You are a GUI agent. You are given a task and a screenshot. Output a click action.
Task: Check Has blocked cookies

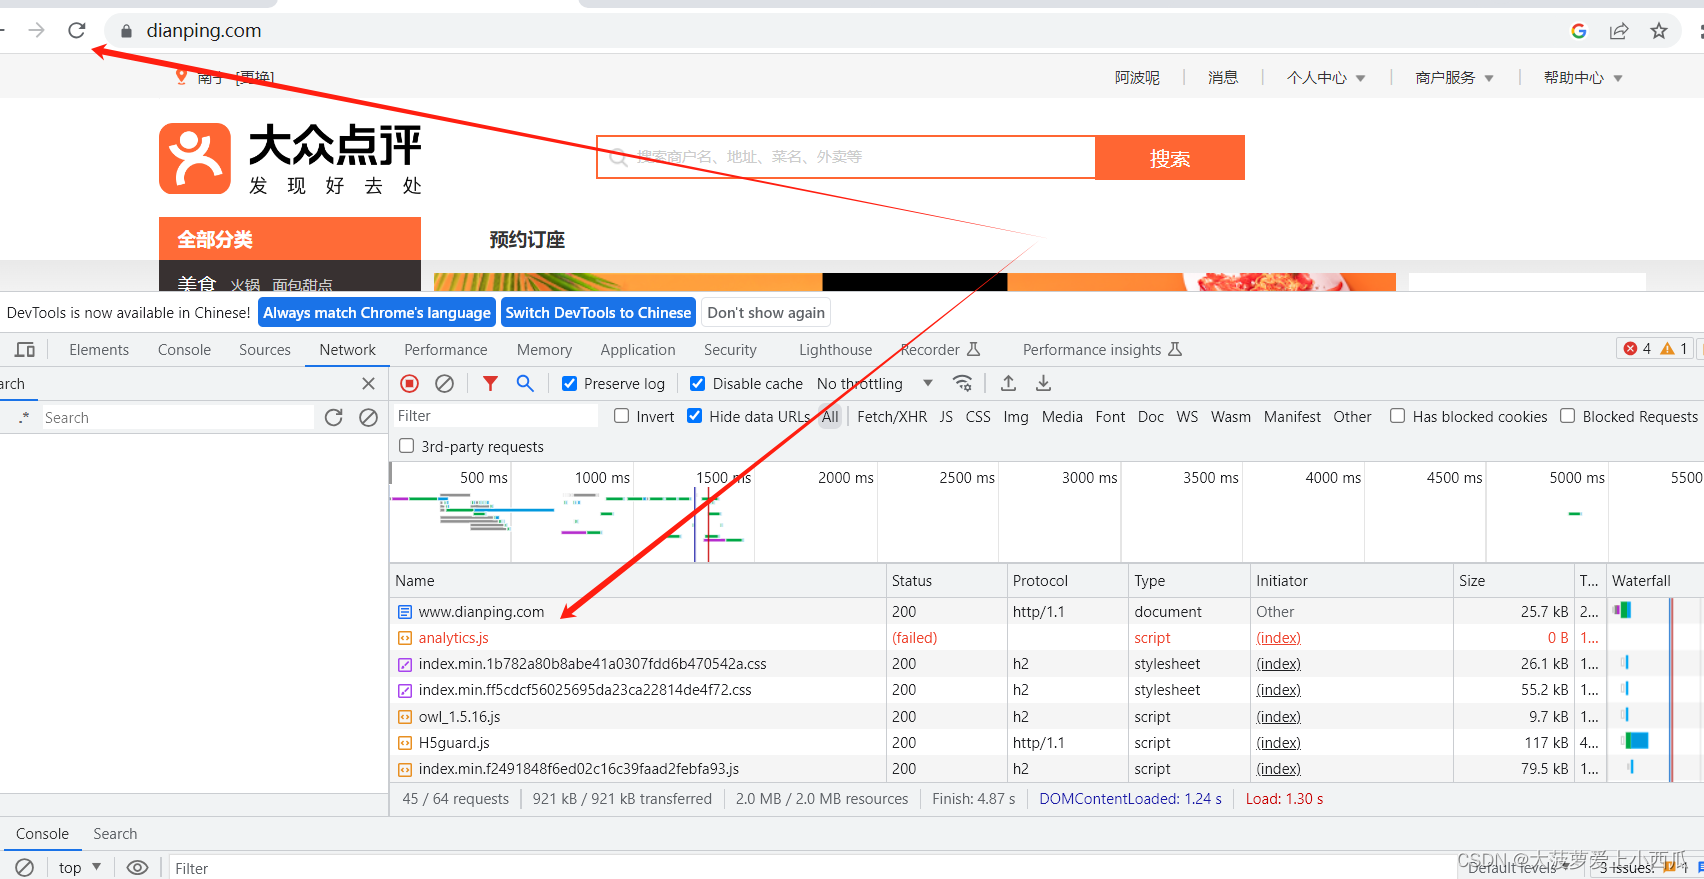click(x=1398, y=416)
